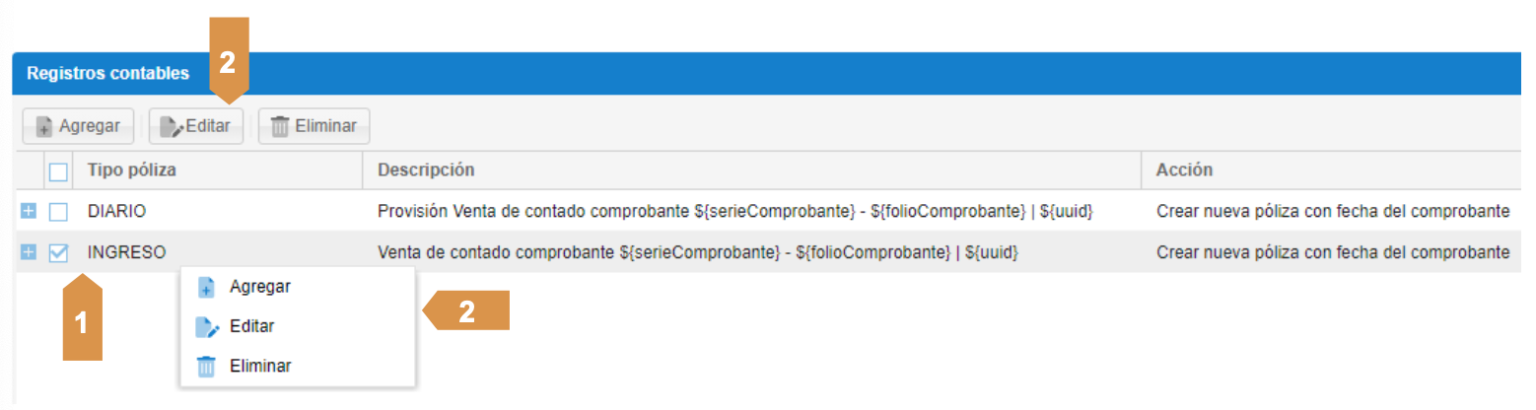The height and width of the screenshot is (410, 1536).
Task: Click the Agregar toolbar document icon
Action: click(44, 127)
